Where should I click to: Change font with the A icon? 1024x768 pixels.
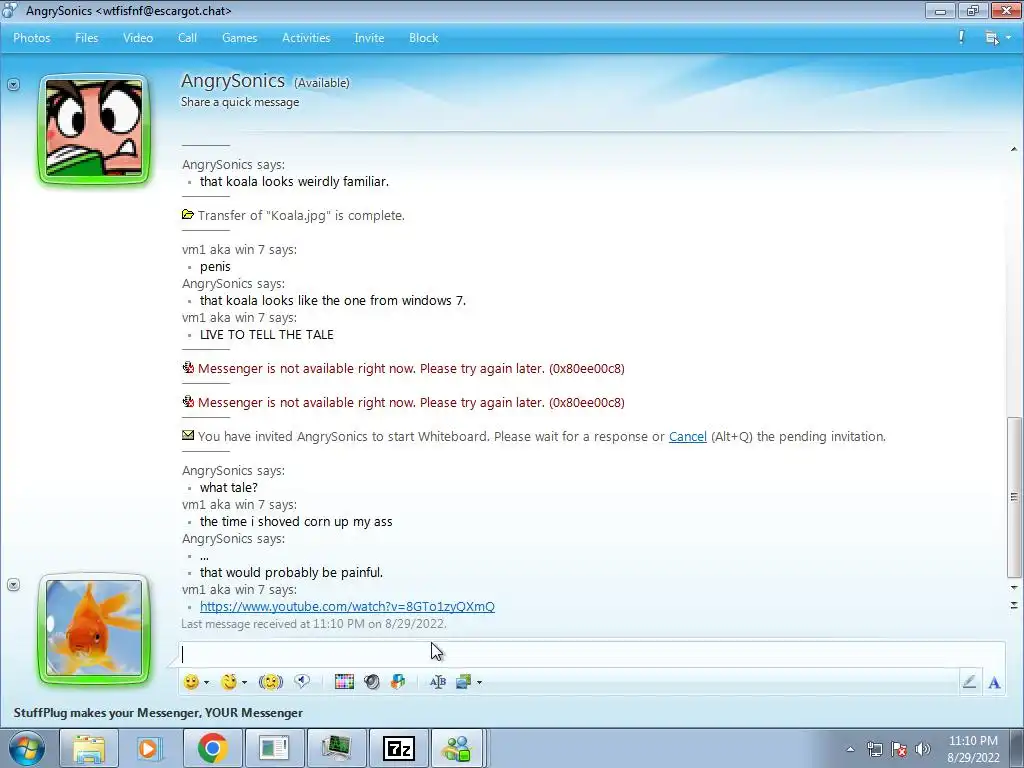point(994,682)
